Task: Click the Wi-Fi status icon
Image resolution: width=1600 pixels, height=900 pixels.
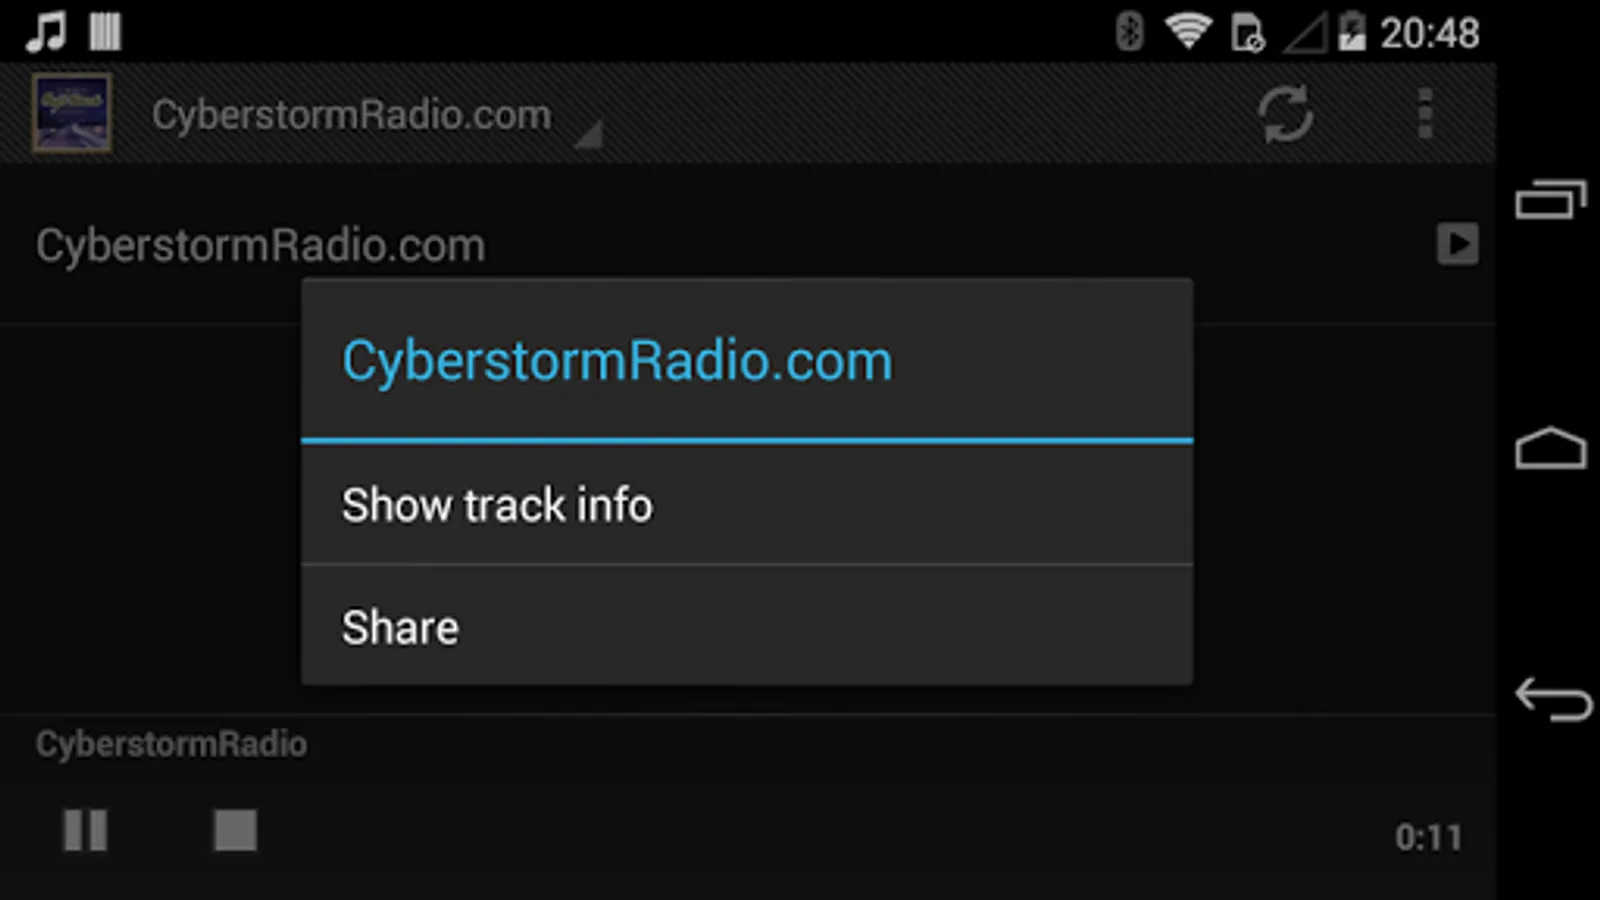Action: pyautogui.click(x=1188, y=32)
